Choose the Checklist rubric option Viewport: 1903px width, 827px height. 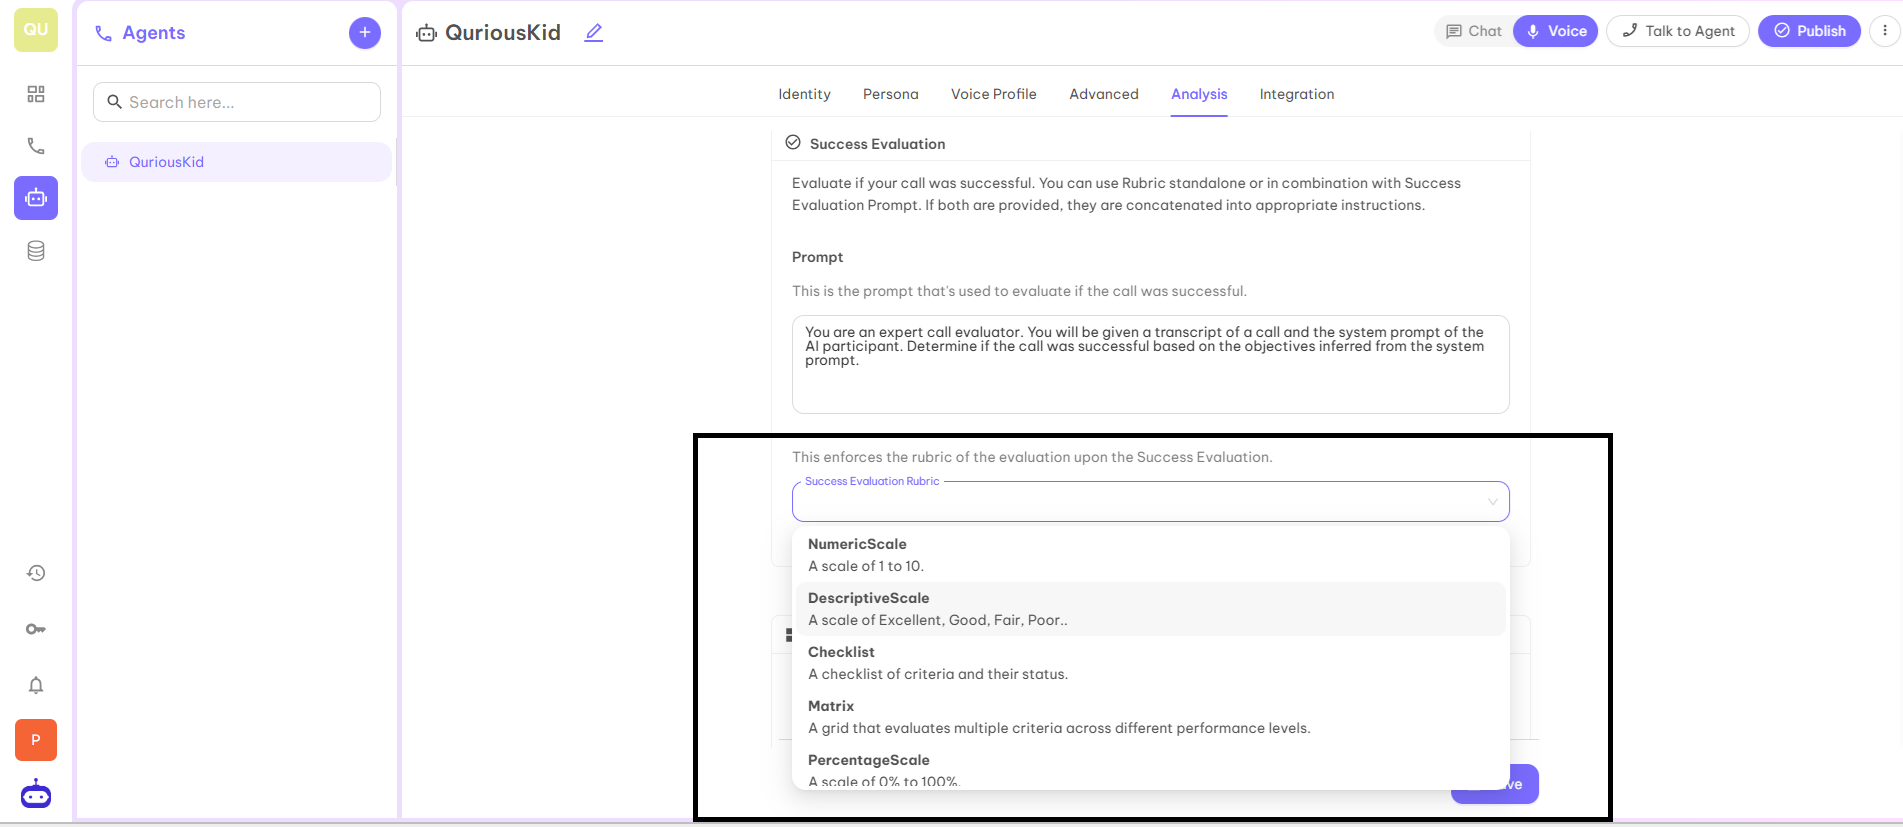pos(1150,663)
